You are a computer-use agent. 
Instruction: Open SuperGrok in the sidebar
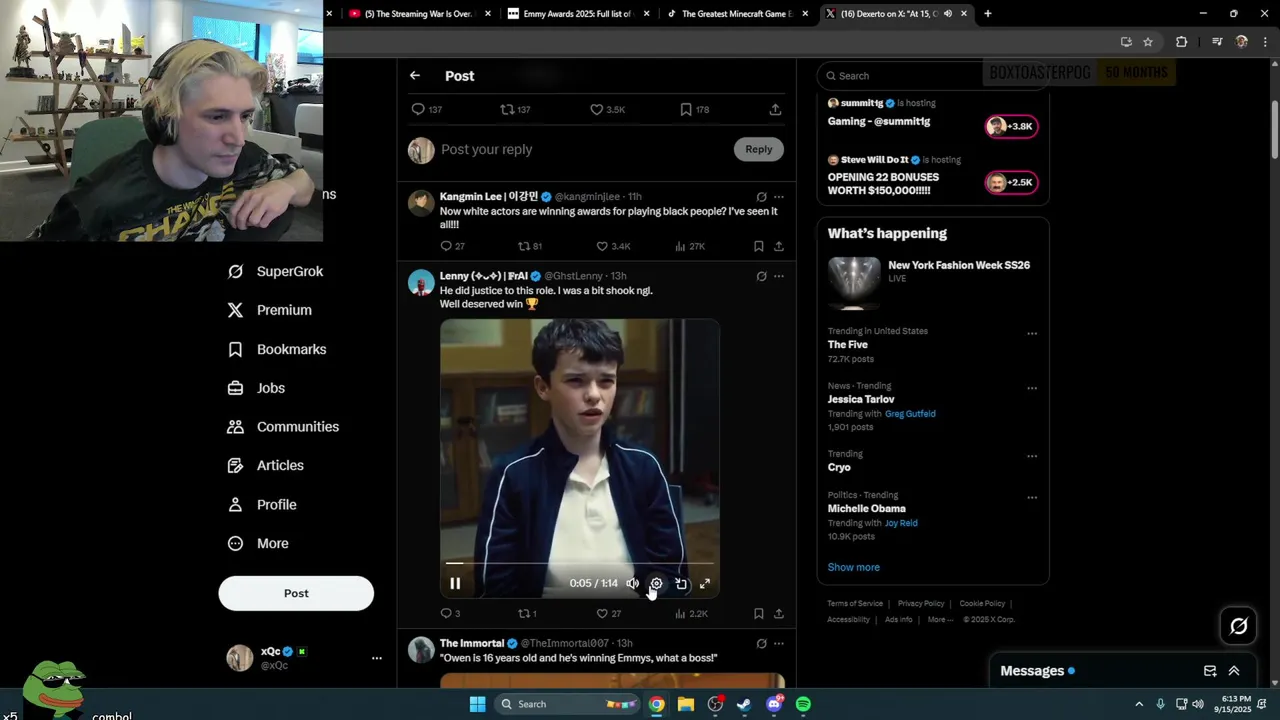pyautogui.click(x=276, y=271)
